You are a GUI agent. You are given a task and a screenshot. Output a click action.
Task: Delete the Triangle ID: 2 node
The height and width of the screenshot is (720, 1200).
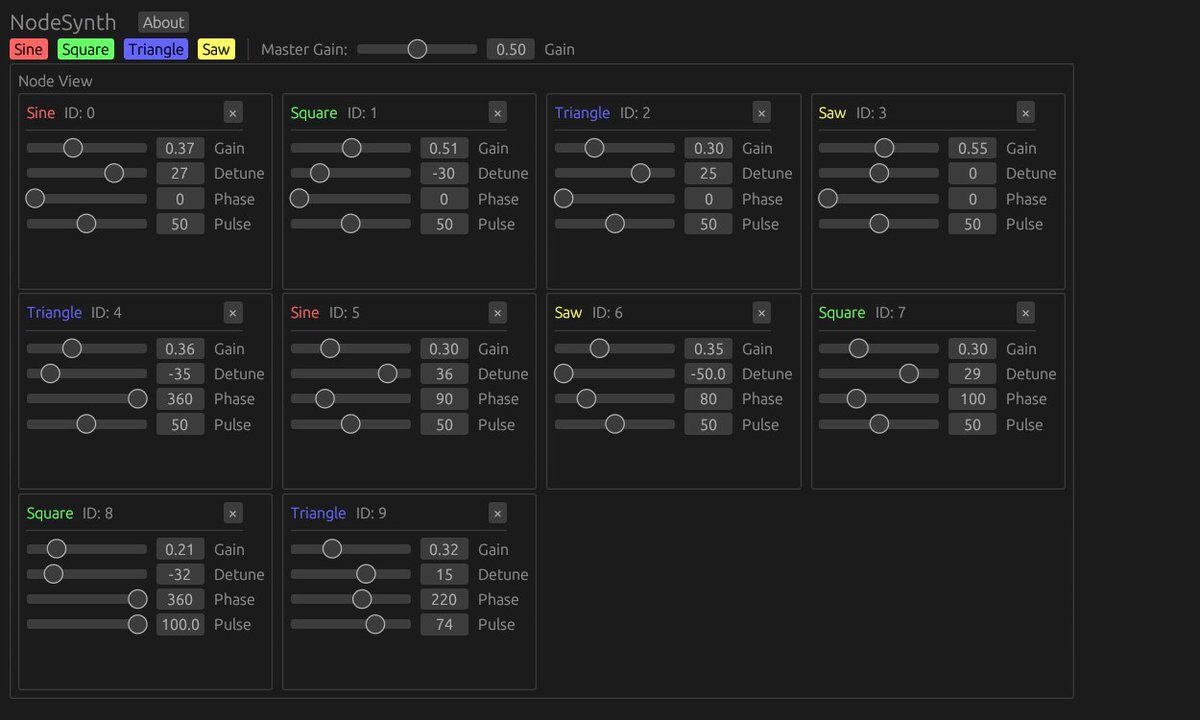[x=761, y=113]
